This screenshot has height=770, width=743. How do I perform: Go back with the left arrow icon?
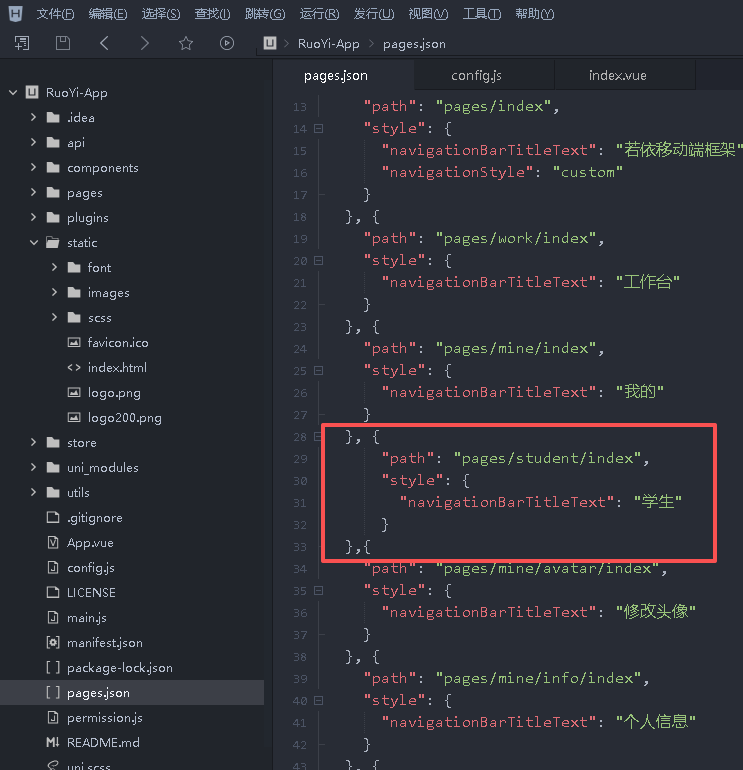104,43
